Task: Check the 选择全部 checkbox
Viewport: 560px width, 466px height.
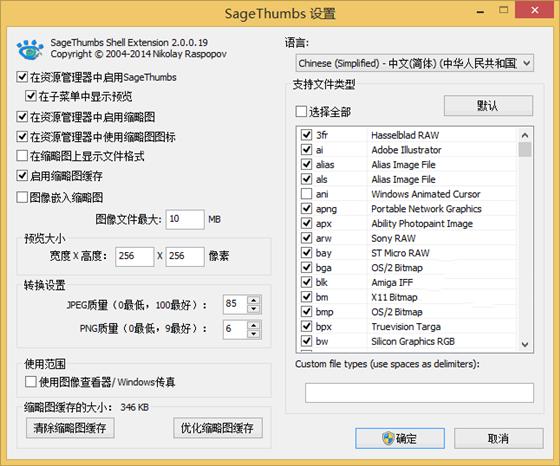Action: 301,111
